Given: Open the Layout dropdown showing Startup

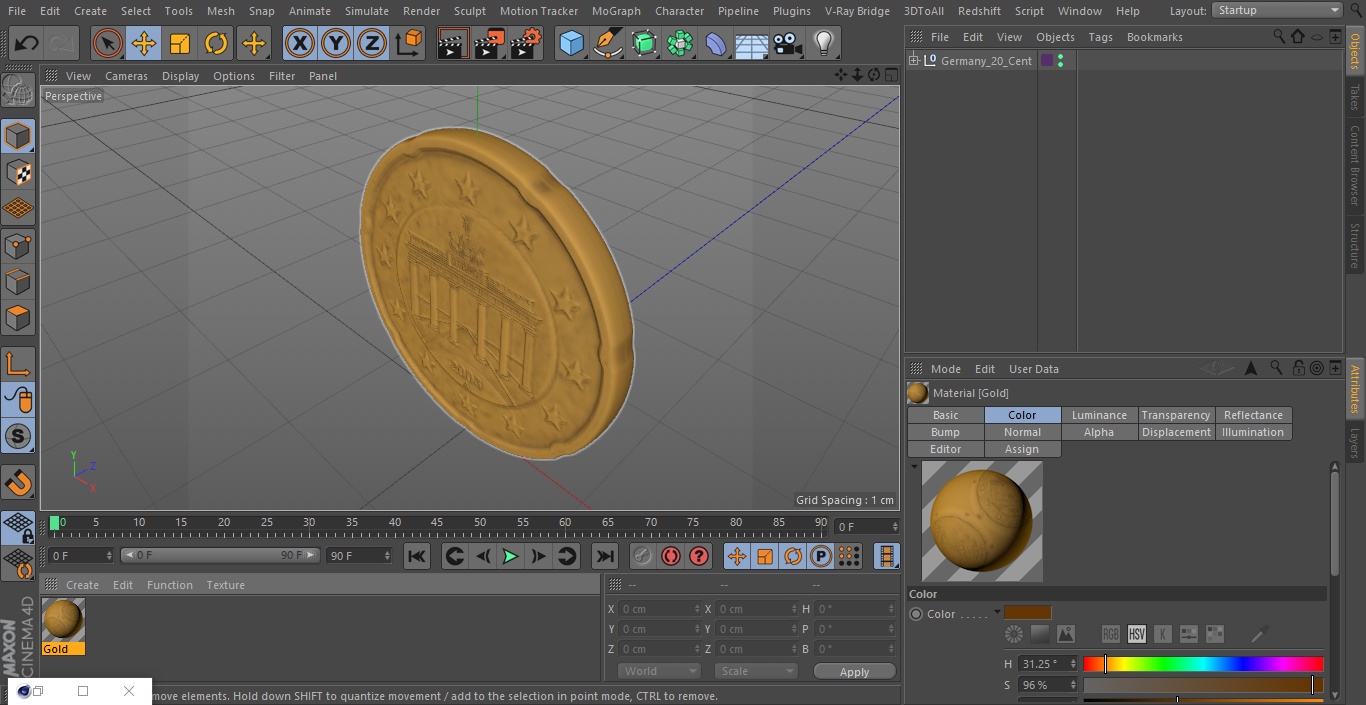Looking at the screenshot, I should pyautogui.click(x=1278, y=10).
